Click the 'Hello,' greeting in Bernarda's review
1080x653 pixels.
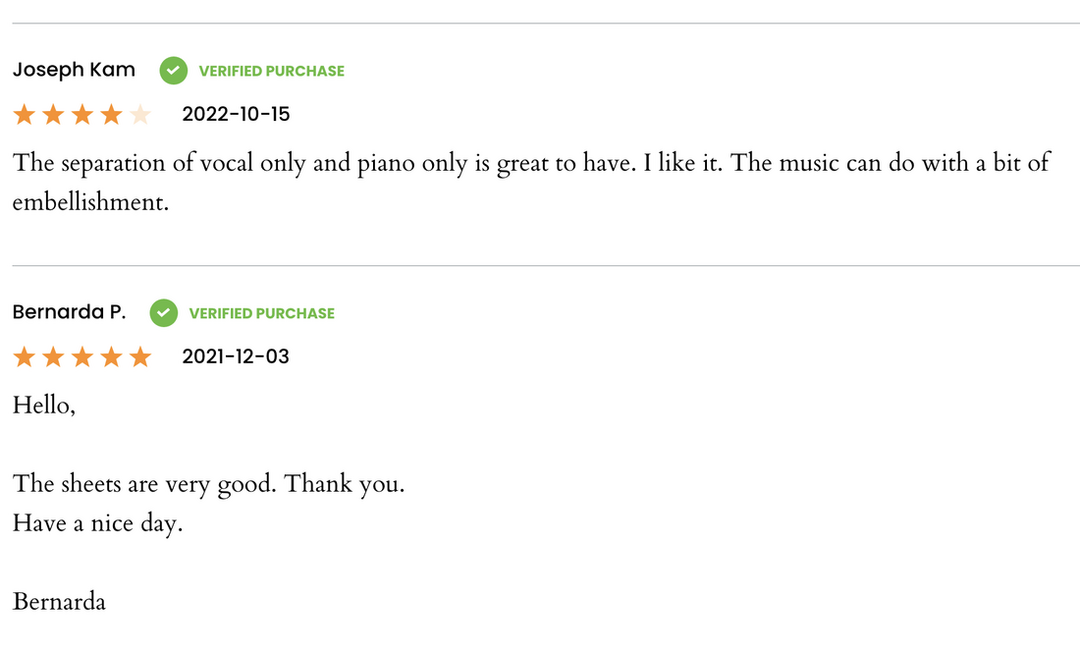44,406
